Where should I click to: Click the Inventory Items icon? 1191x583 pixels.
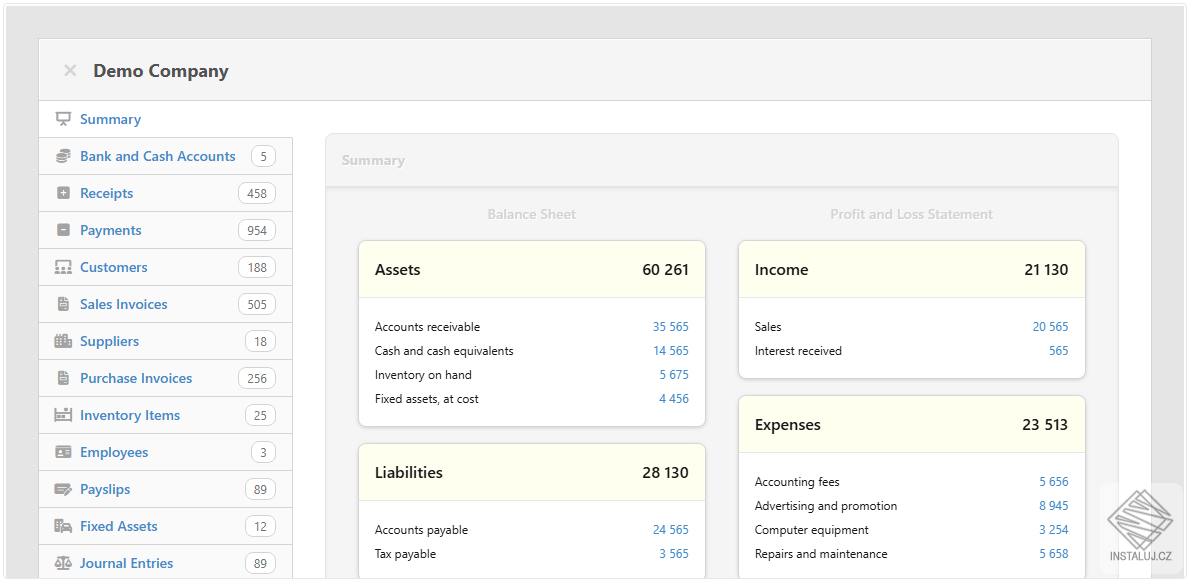pyautogui.click(x=63, y=415)
